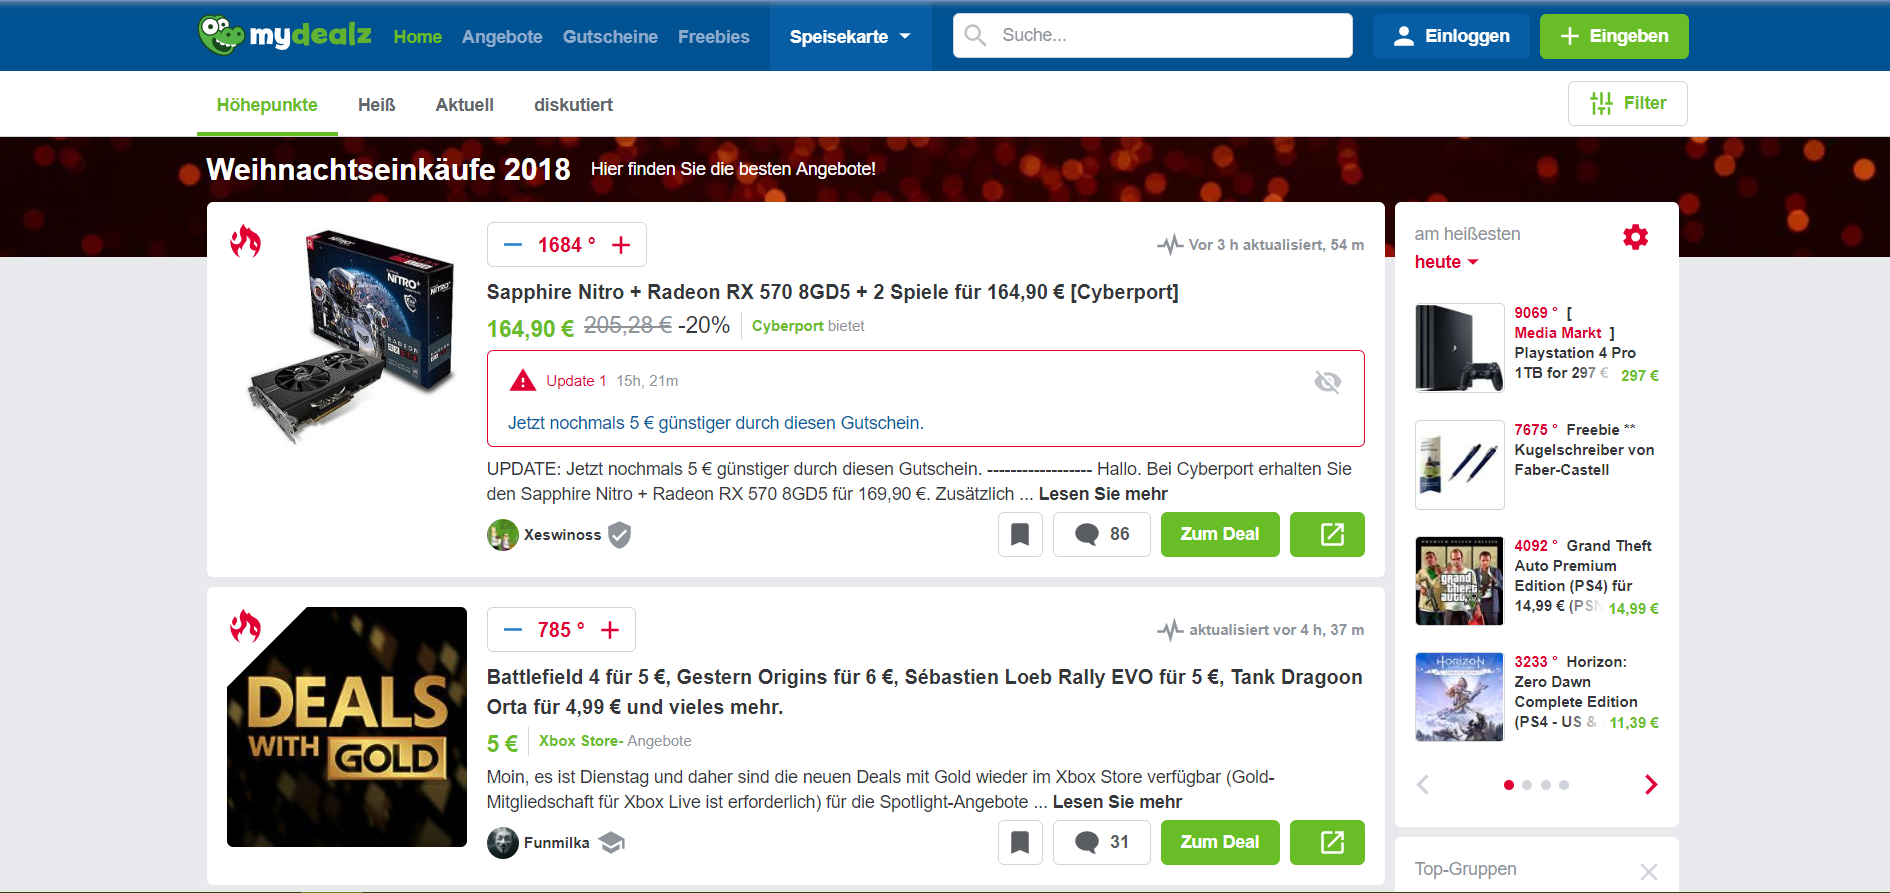
Task: Click Zum Deal for the Xbox Store deal
Action: pyautogui.click(x=1219, y=842)
